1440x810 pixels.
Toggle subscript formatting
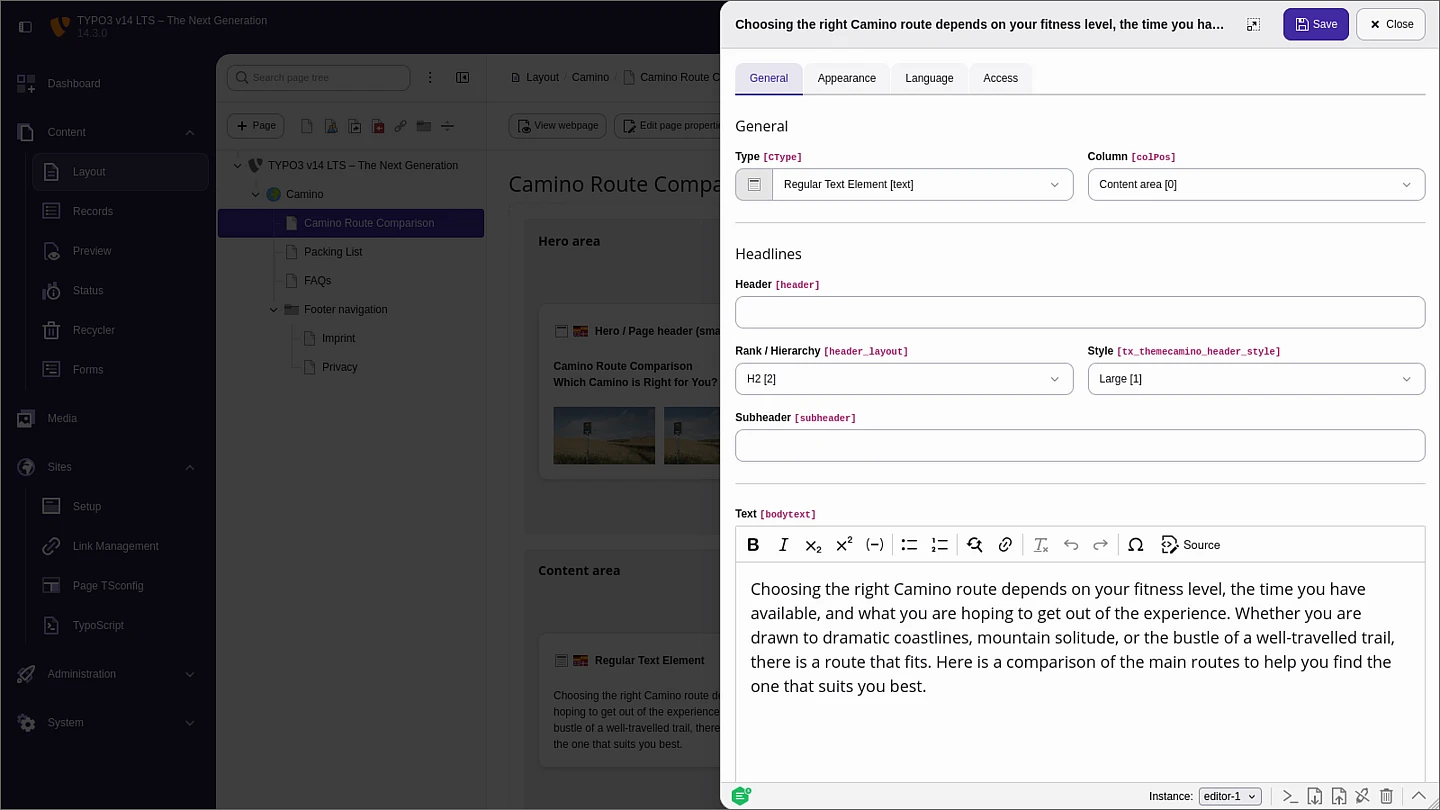(x=813, y=545)
